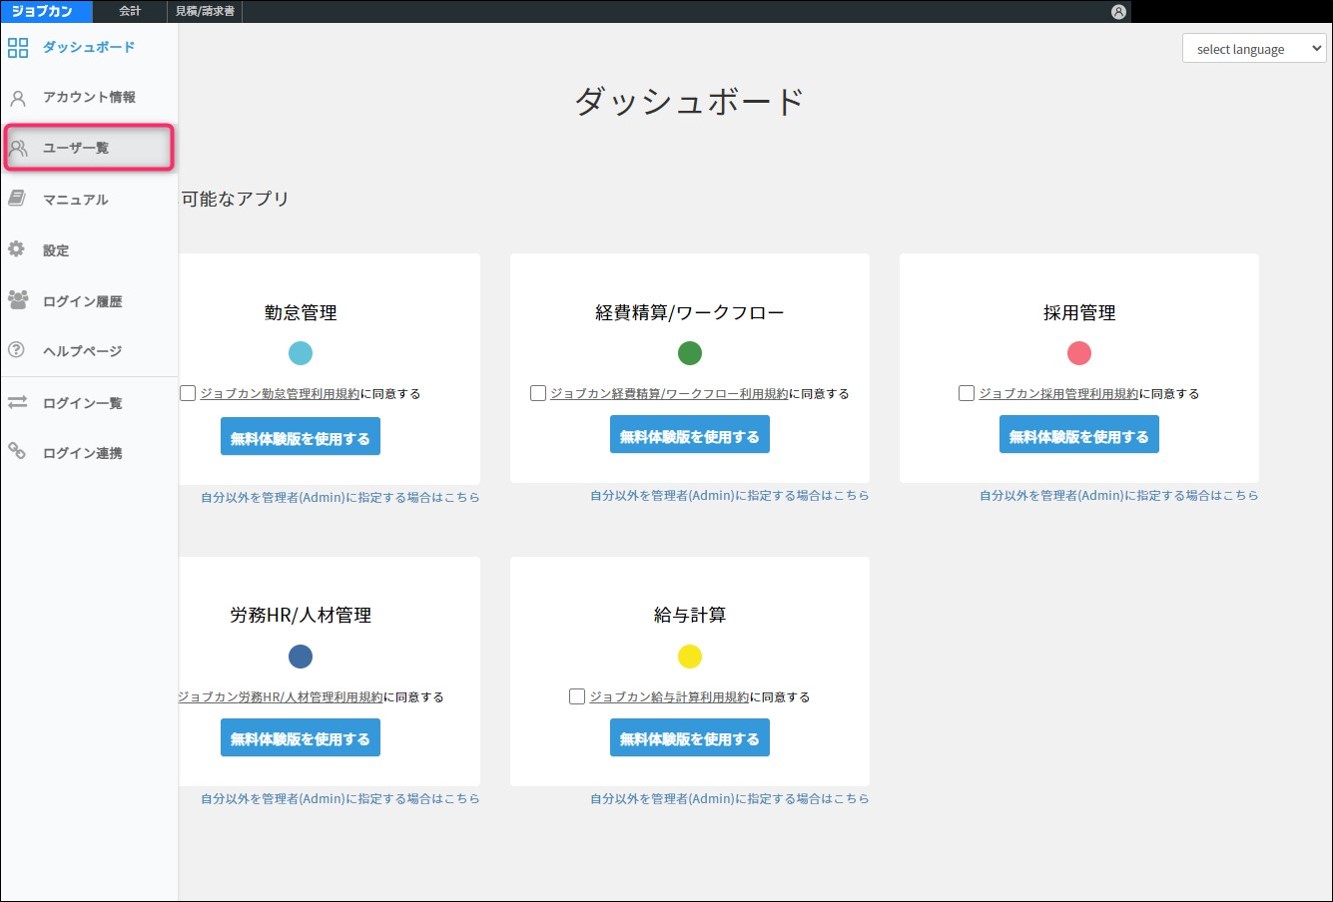
Task: Check the 勤怠管理 terms agreement checkbox
Action: click(x=188, y=393)
